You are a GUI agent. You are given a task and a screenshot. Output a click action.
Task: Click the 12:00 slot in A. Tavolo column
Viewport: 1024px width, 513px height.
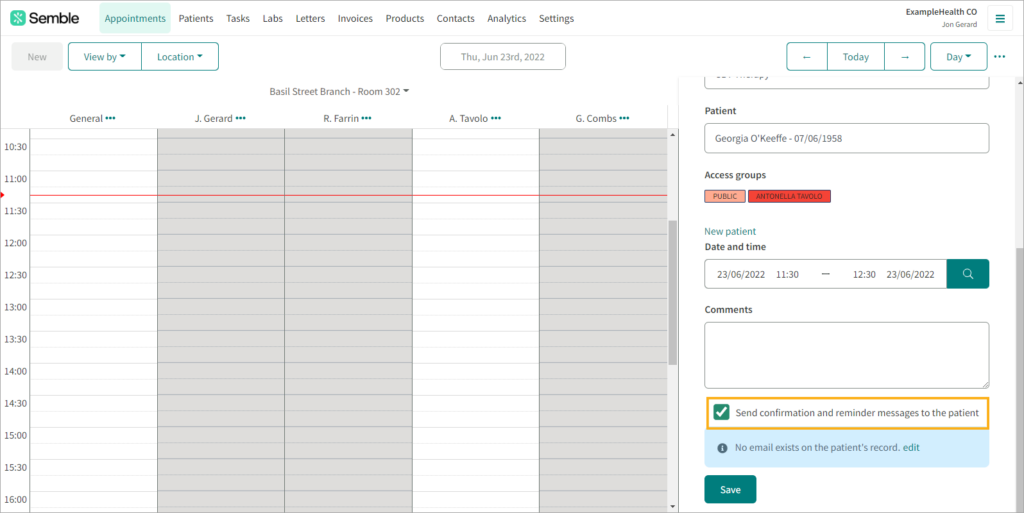[476, 243]
